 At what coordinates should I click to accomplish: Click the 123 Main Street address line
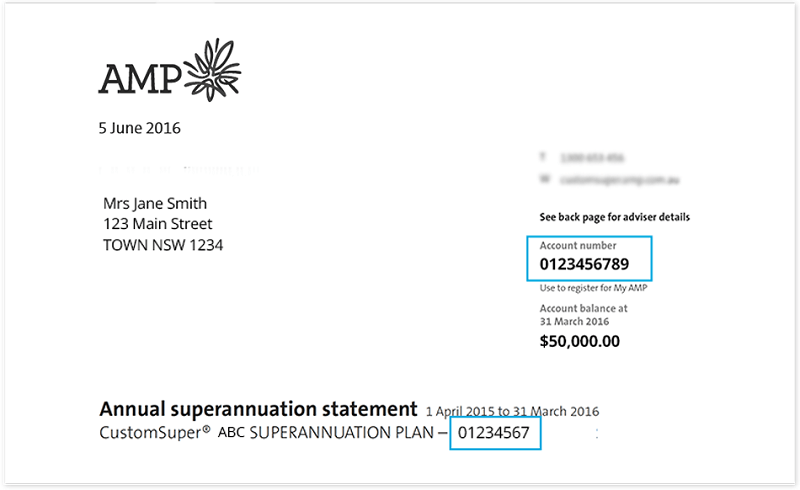(x=158, y=224)
